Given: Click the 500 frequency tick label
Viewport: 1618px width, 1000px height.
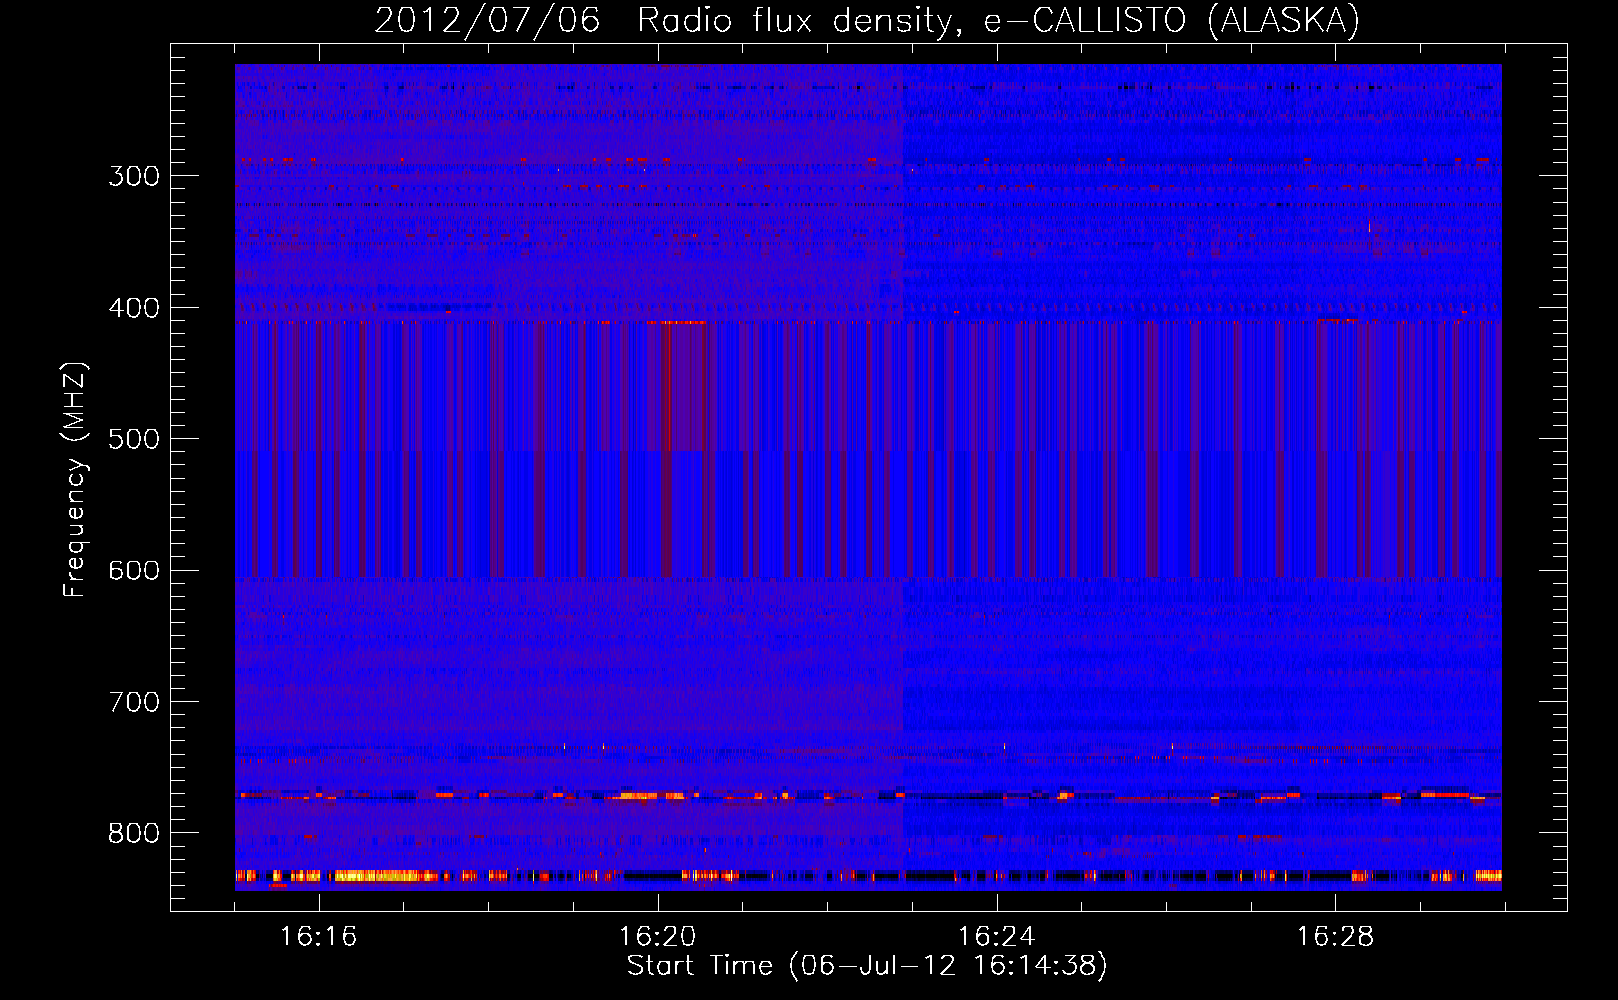Looking at the screenshot, I should pyautogui.click(x=134, y=439).
